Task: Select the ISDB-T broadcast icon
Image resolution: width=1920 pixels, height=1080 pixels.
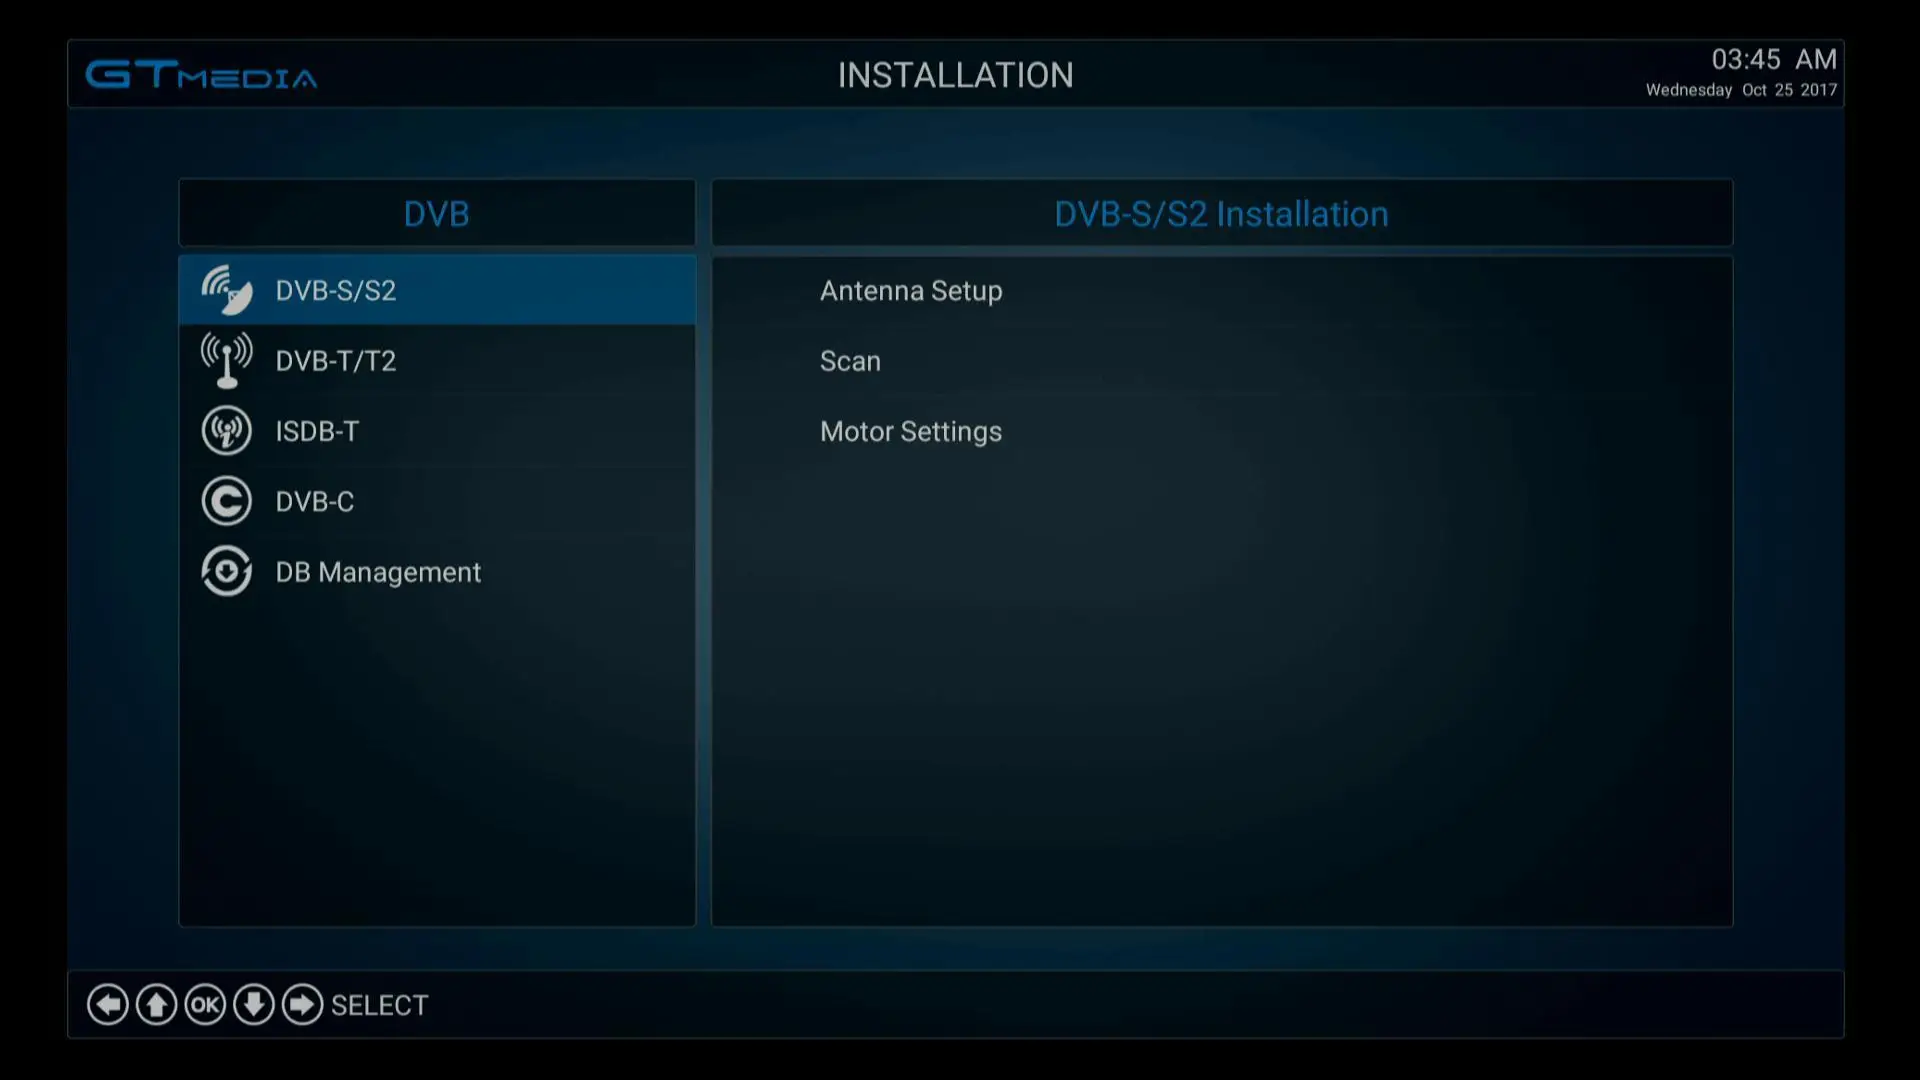Action: (x=224, y=430)
